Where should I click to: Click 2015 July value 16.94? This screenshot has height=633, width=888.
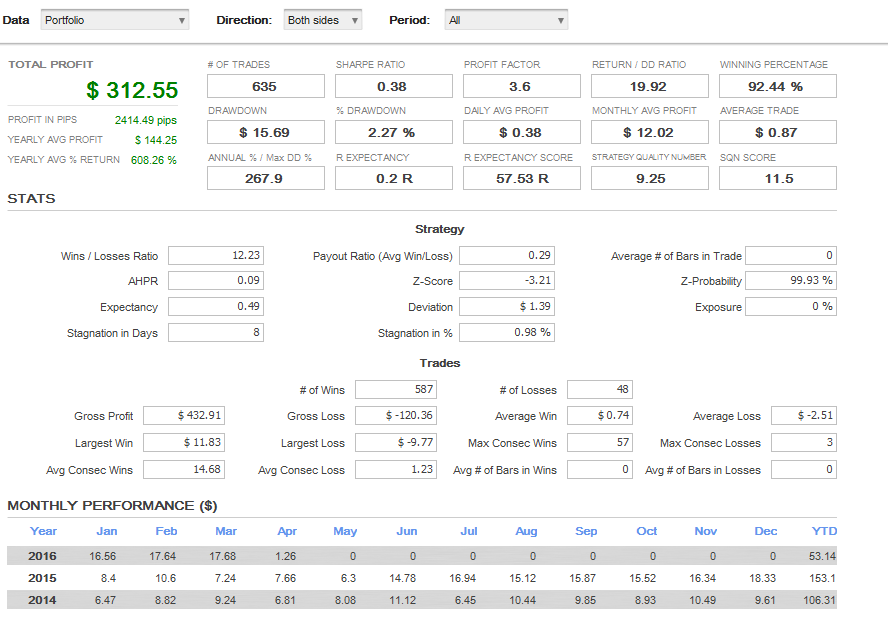pyautogui.click(x=463, y=578)
